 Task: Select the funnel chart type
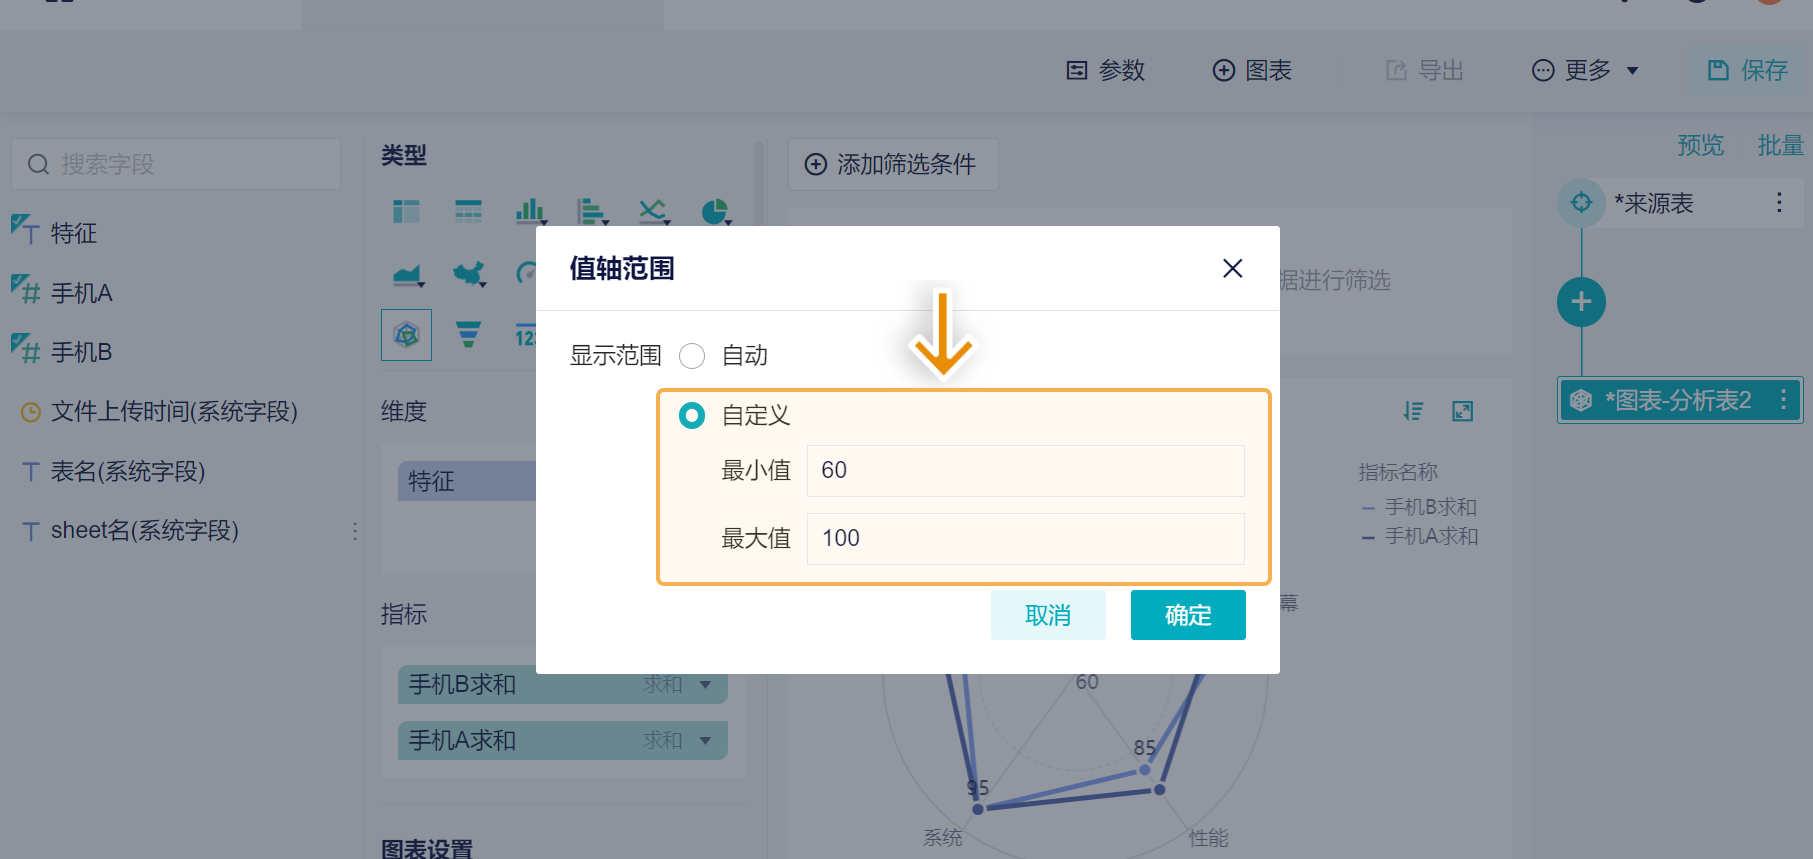pyautogui.click(x=468, y=334)
